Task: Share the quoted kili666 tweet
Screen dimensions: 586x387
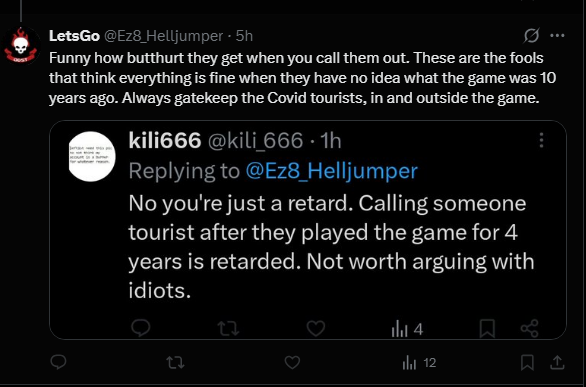Action: [x=530, y=329]
